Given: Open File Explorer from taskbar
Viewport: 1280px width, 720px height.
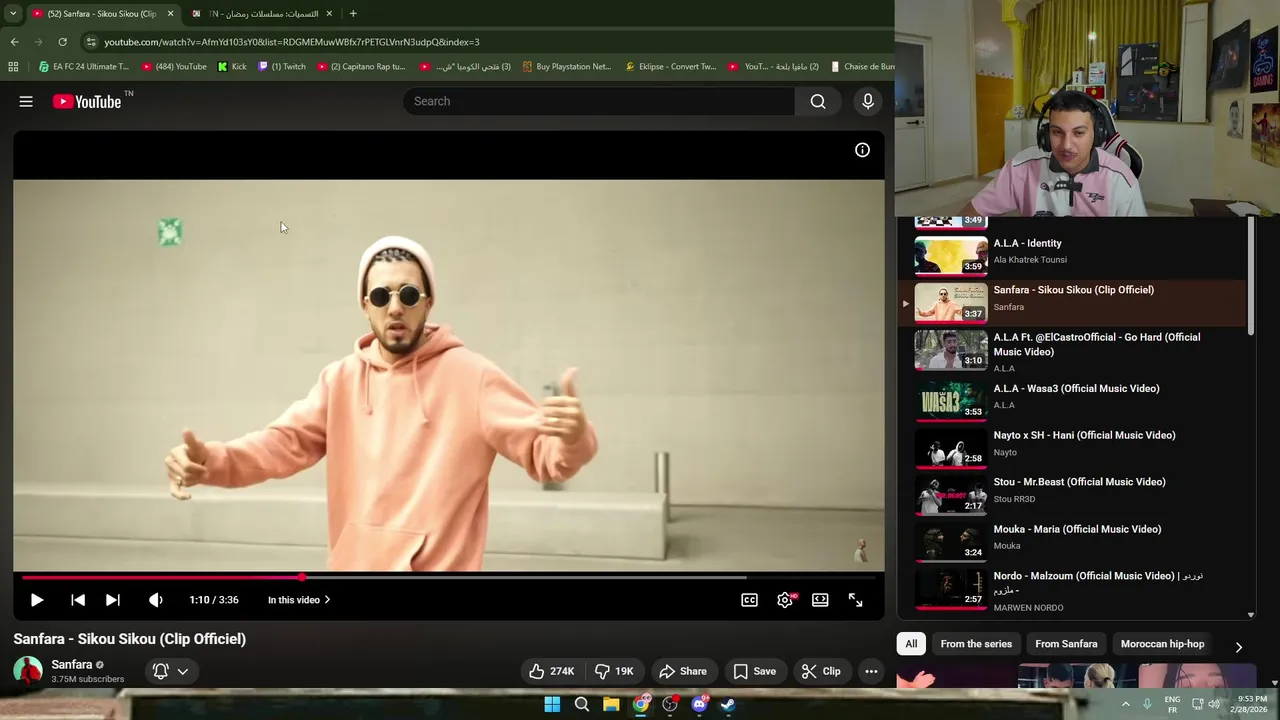Looking at the screenshot, I should click(x=611, y=704).
